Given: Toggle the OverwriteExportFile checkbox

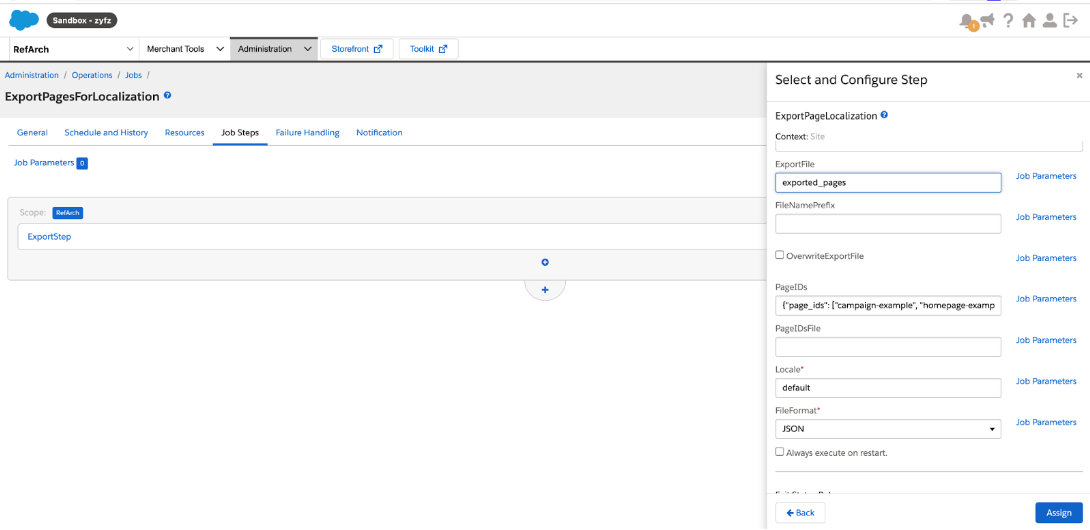Looking at the screenshot, I should pos(780,255).
